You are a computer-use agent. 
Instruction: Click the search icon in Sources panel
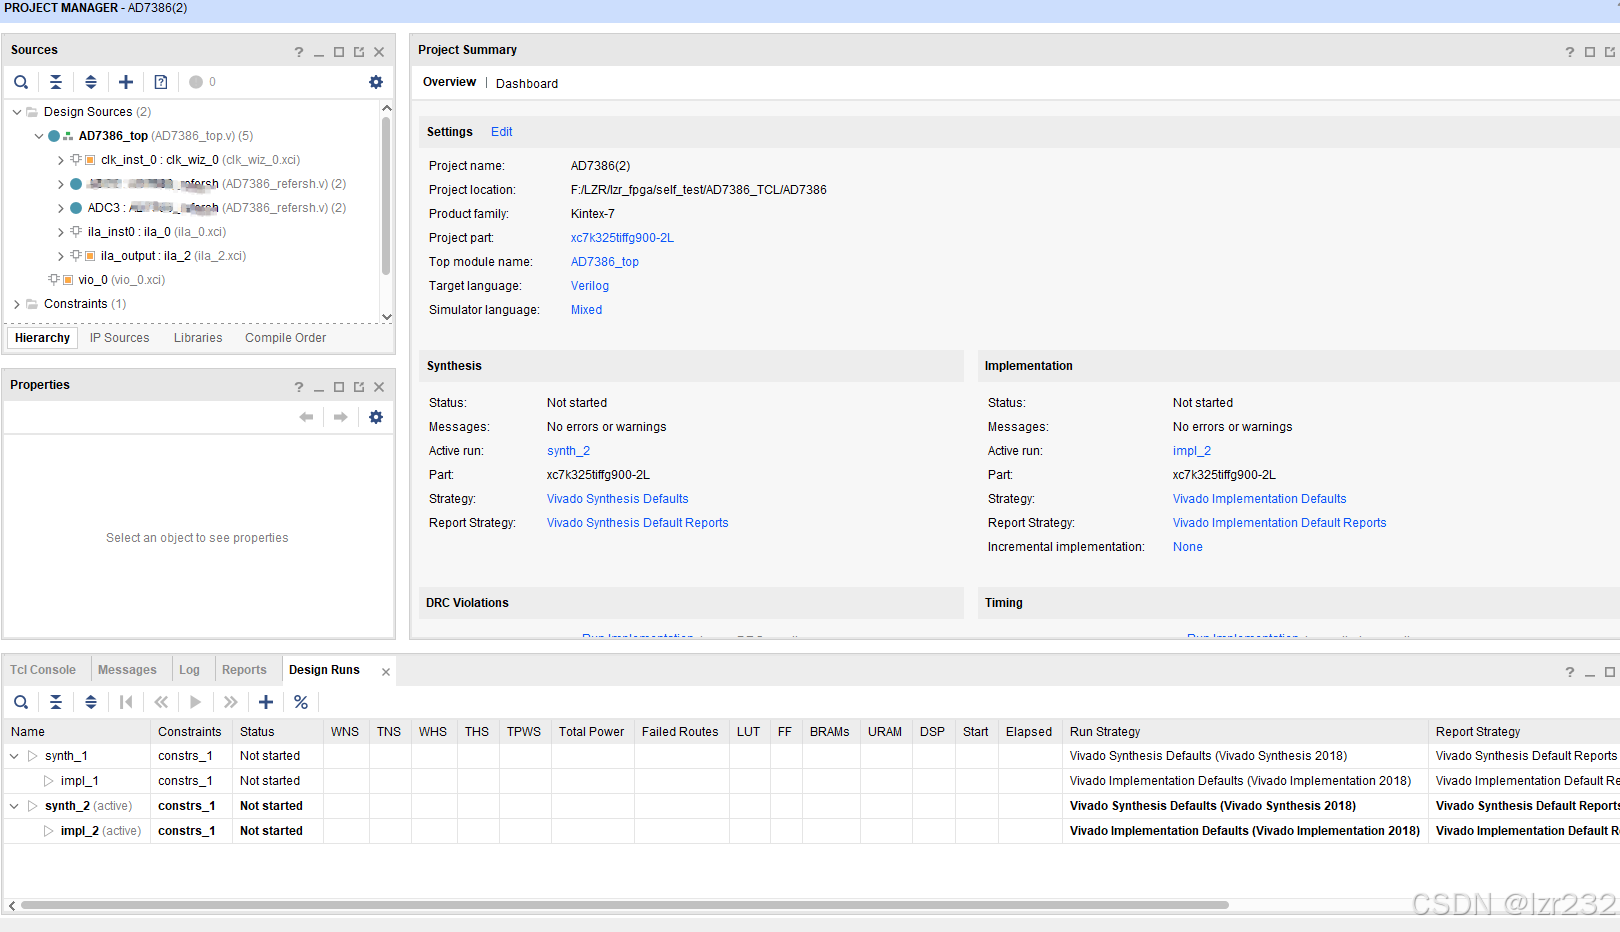pos(21,82)
